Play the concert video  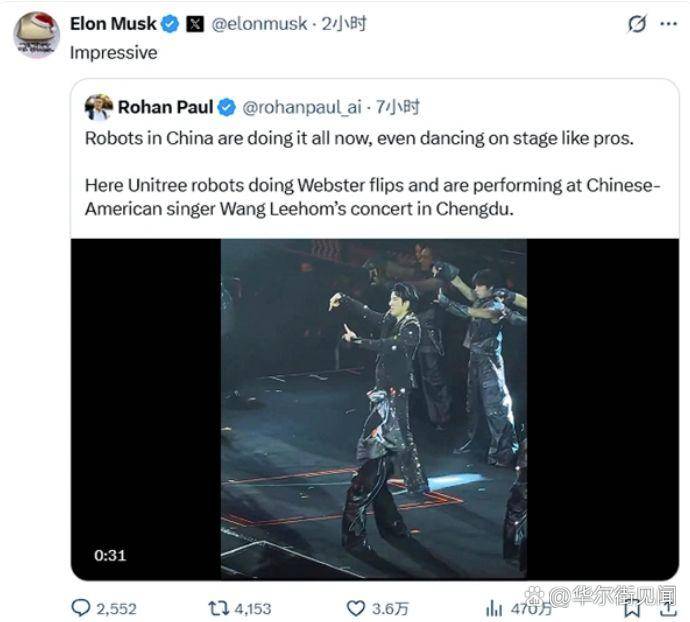[374, 408]
